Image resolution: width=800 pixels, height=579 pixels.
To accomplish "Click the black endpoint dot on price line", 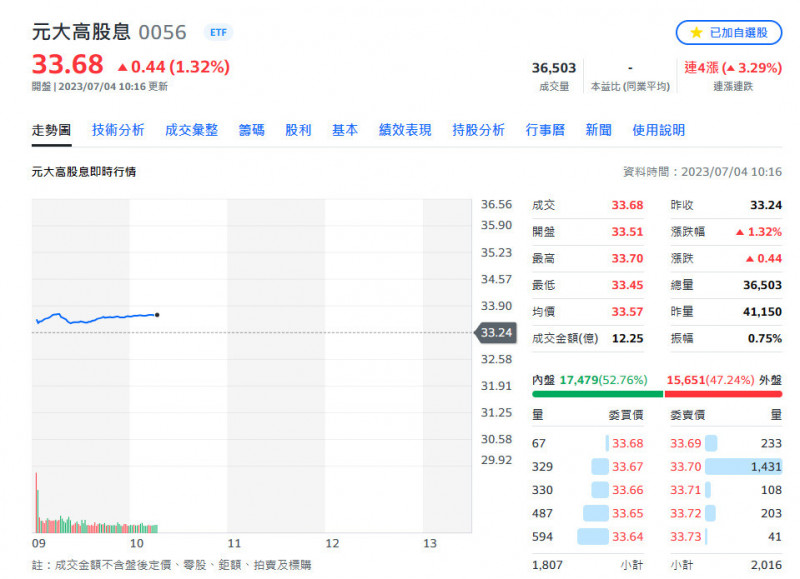I will 157,315.
